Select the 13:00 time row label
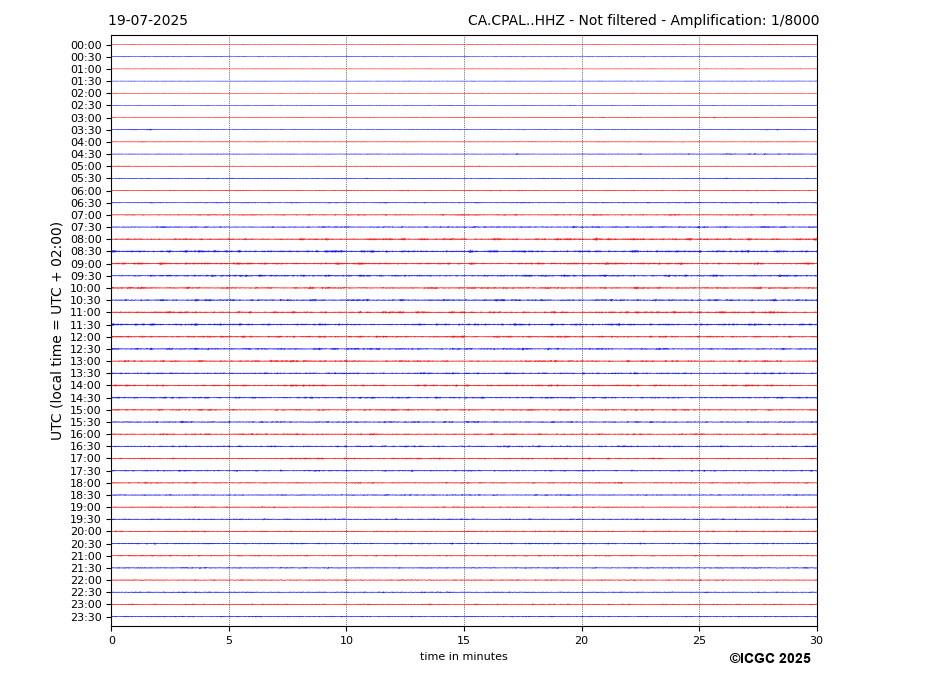 [x=86, y=361]
